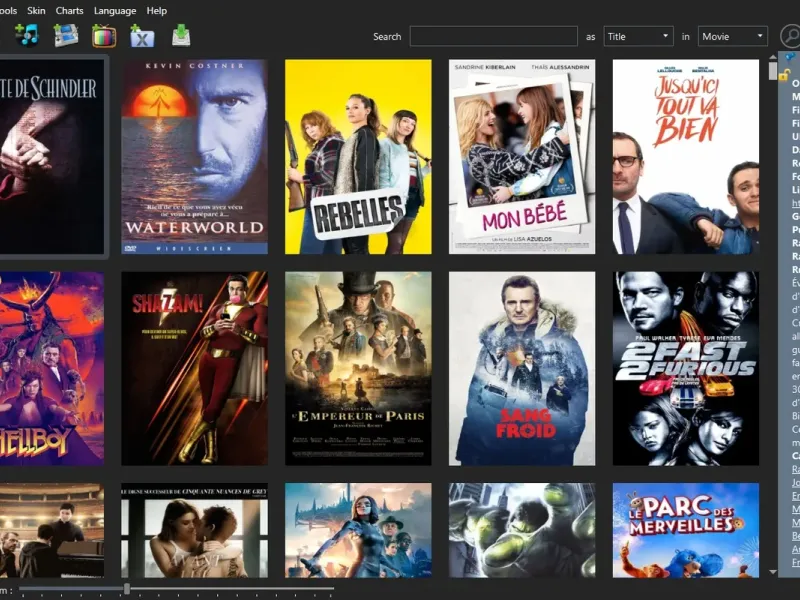Click the Add Music toolbar icon

[x=27, y=36]
